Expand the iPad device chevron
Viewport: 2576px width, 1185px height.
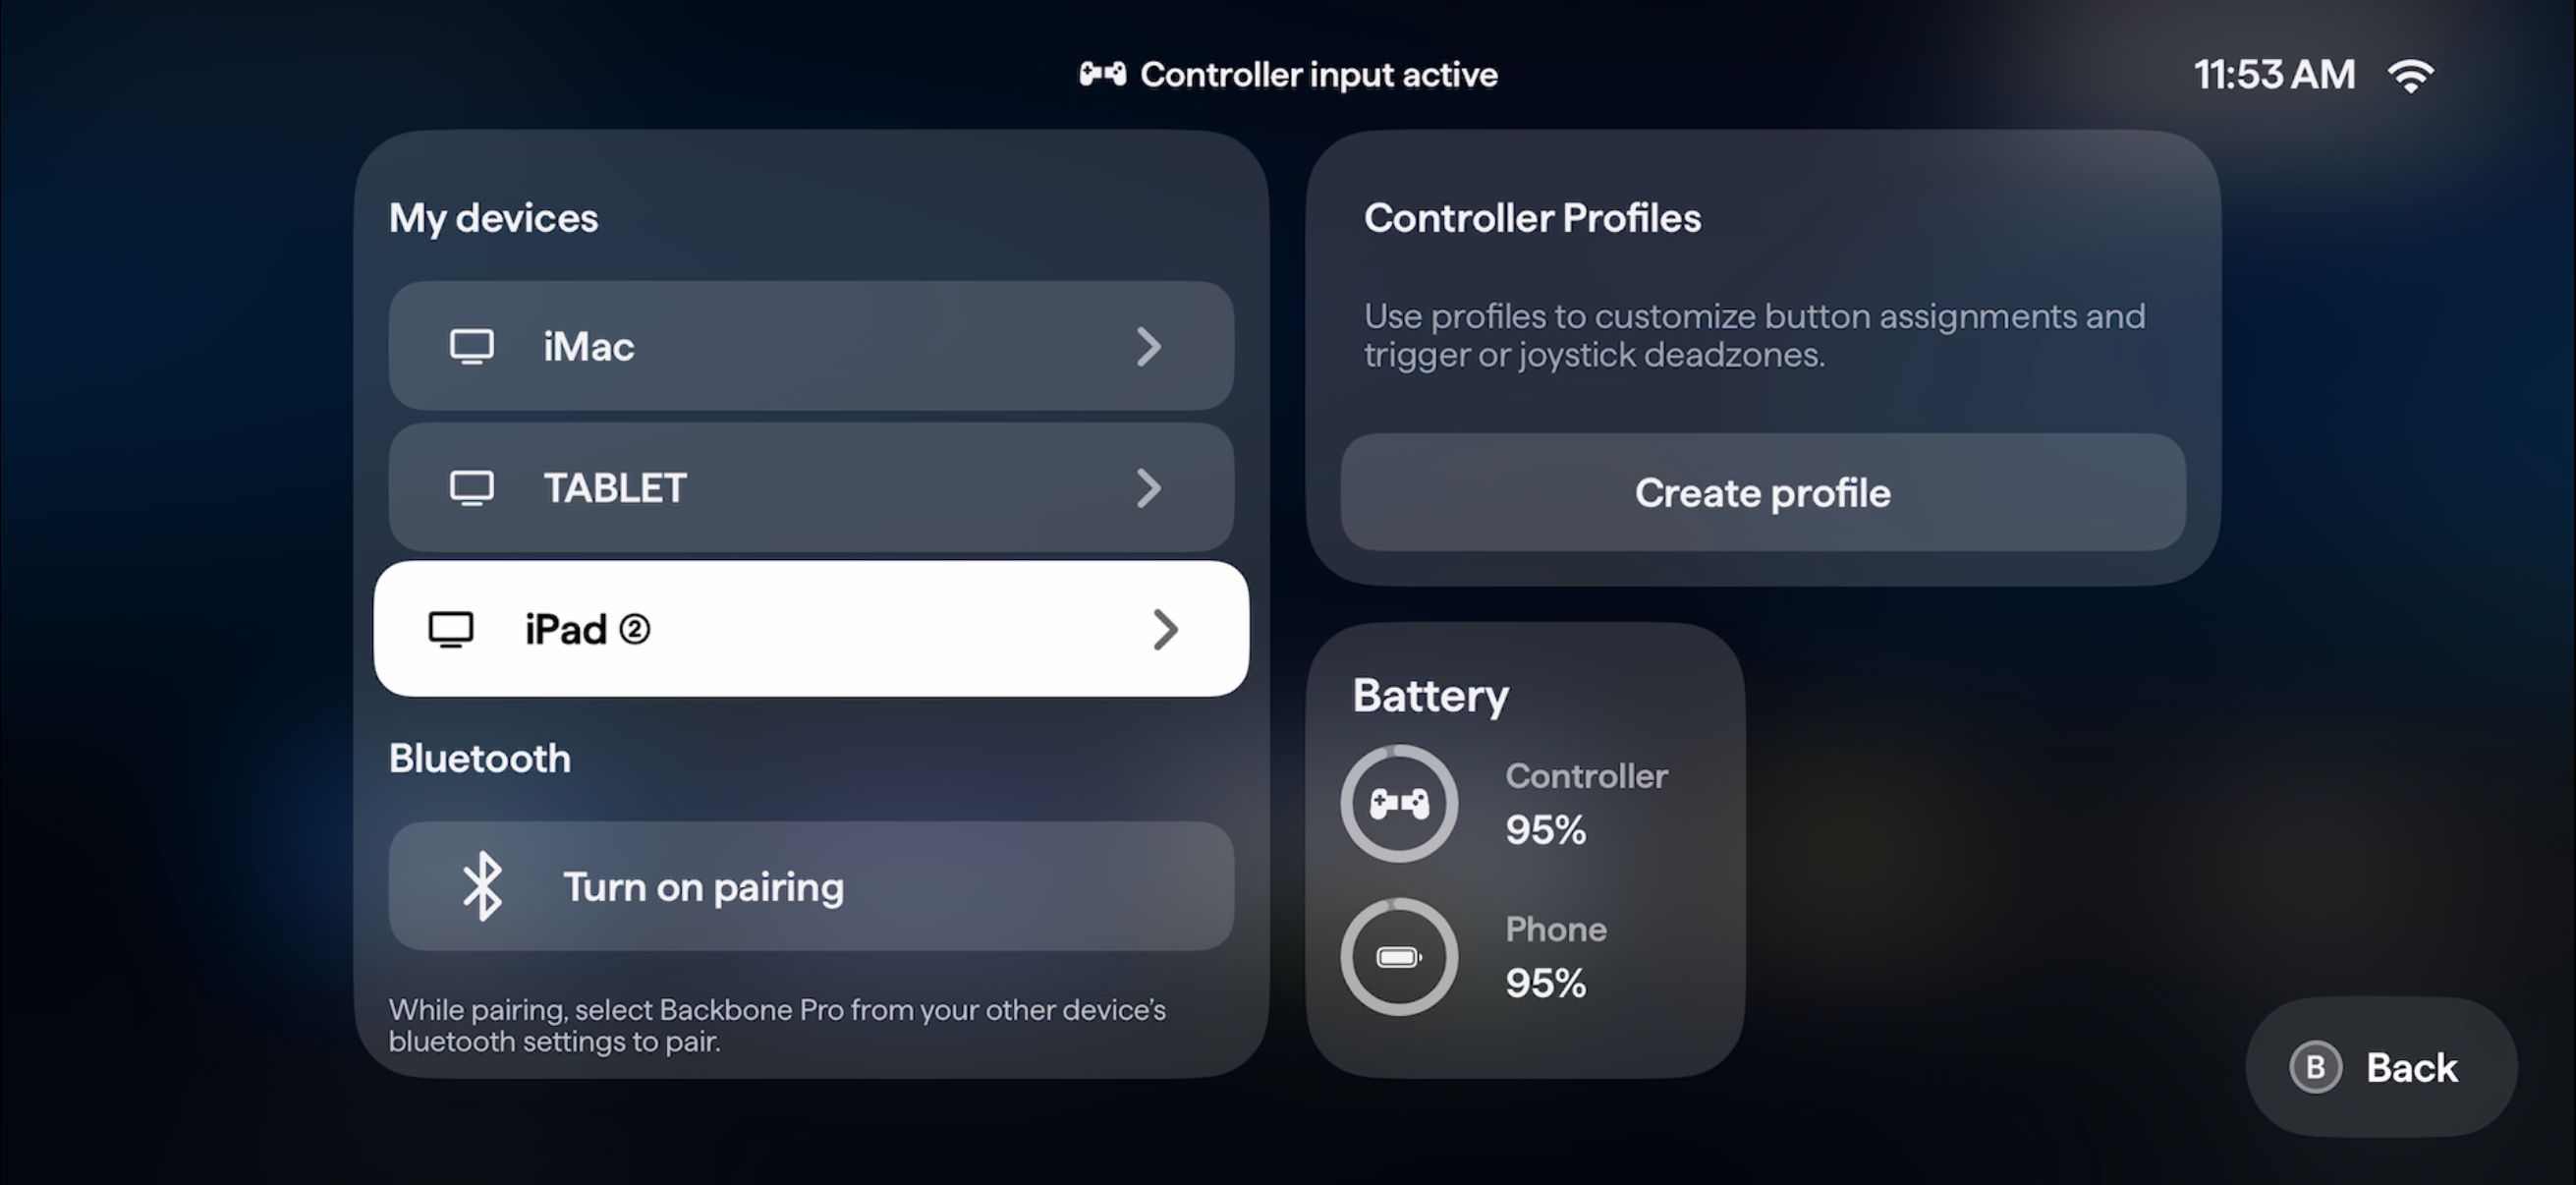(x=1165, y=629)
